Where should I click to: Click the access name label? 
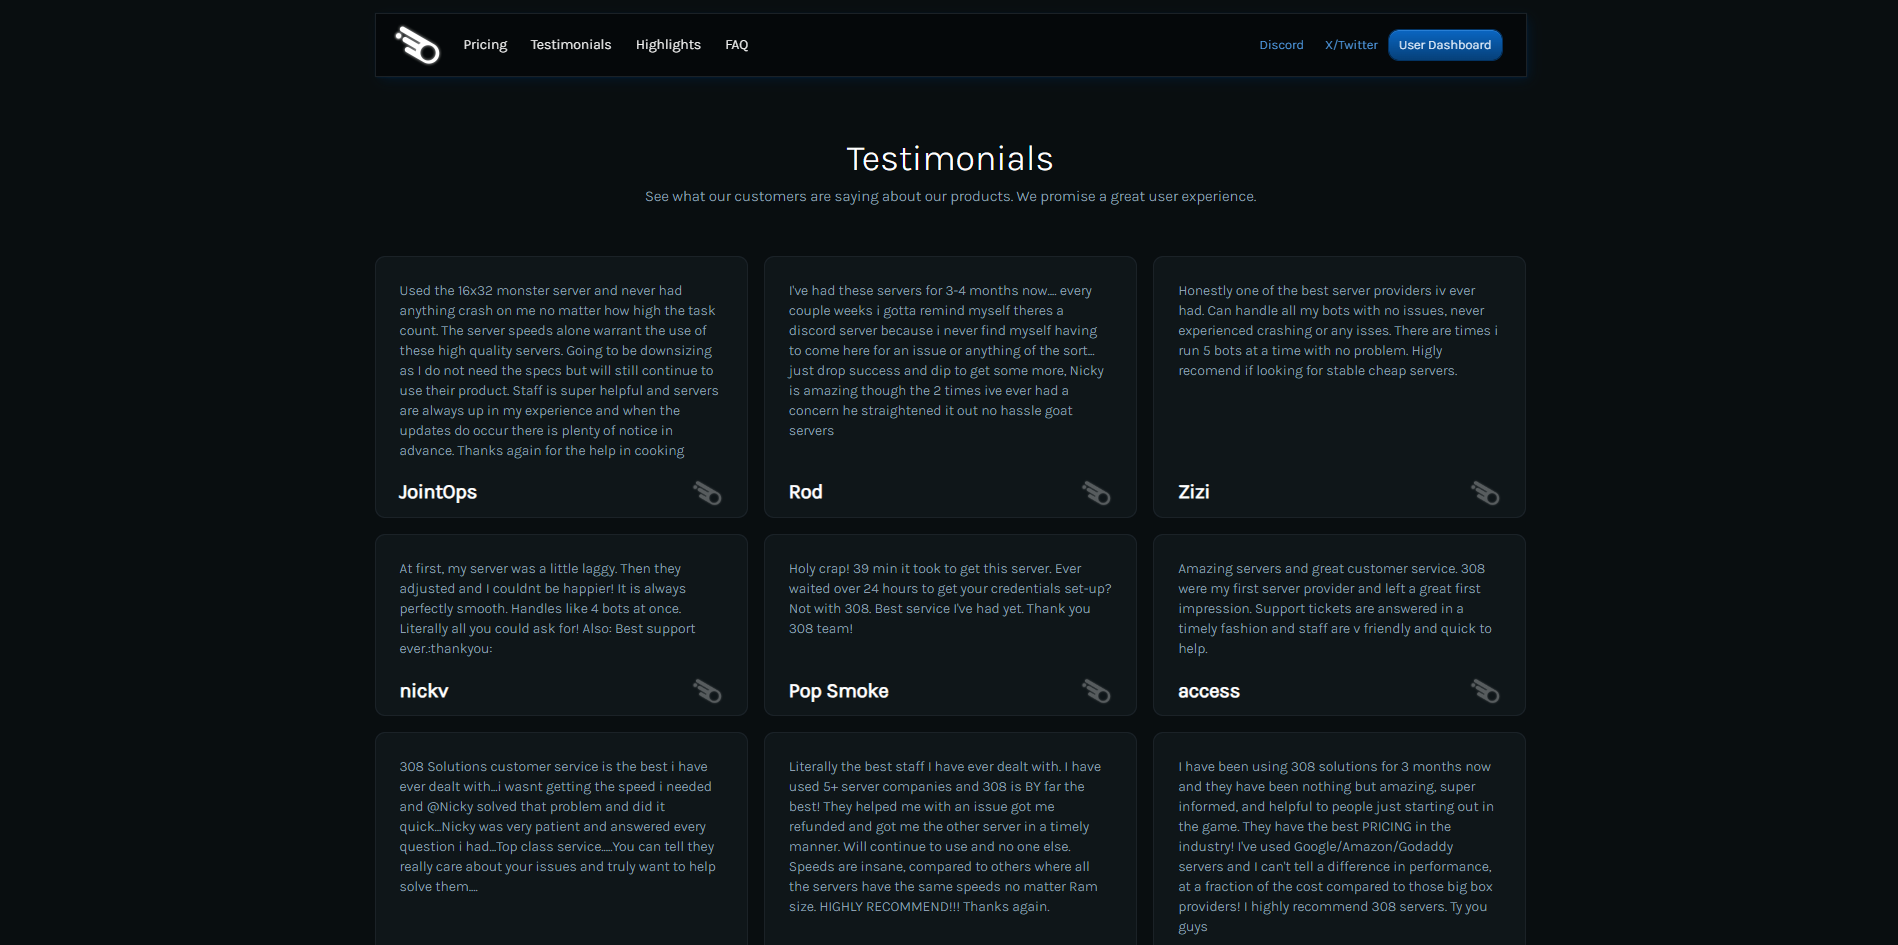click(1209, 691)
